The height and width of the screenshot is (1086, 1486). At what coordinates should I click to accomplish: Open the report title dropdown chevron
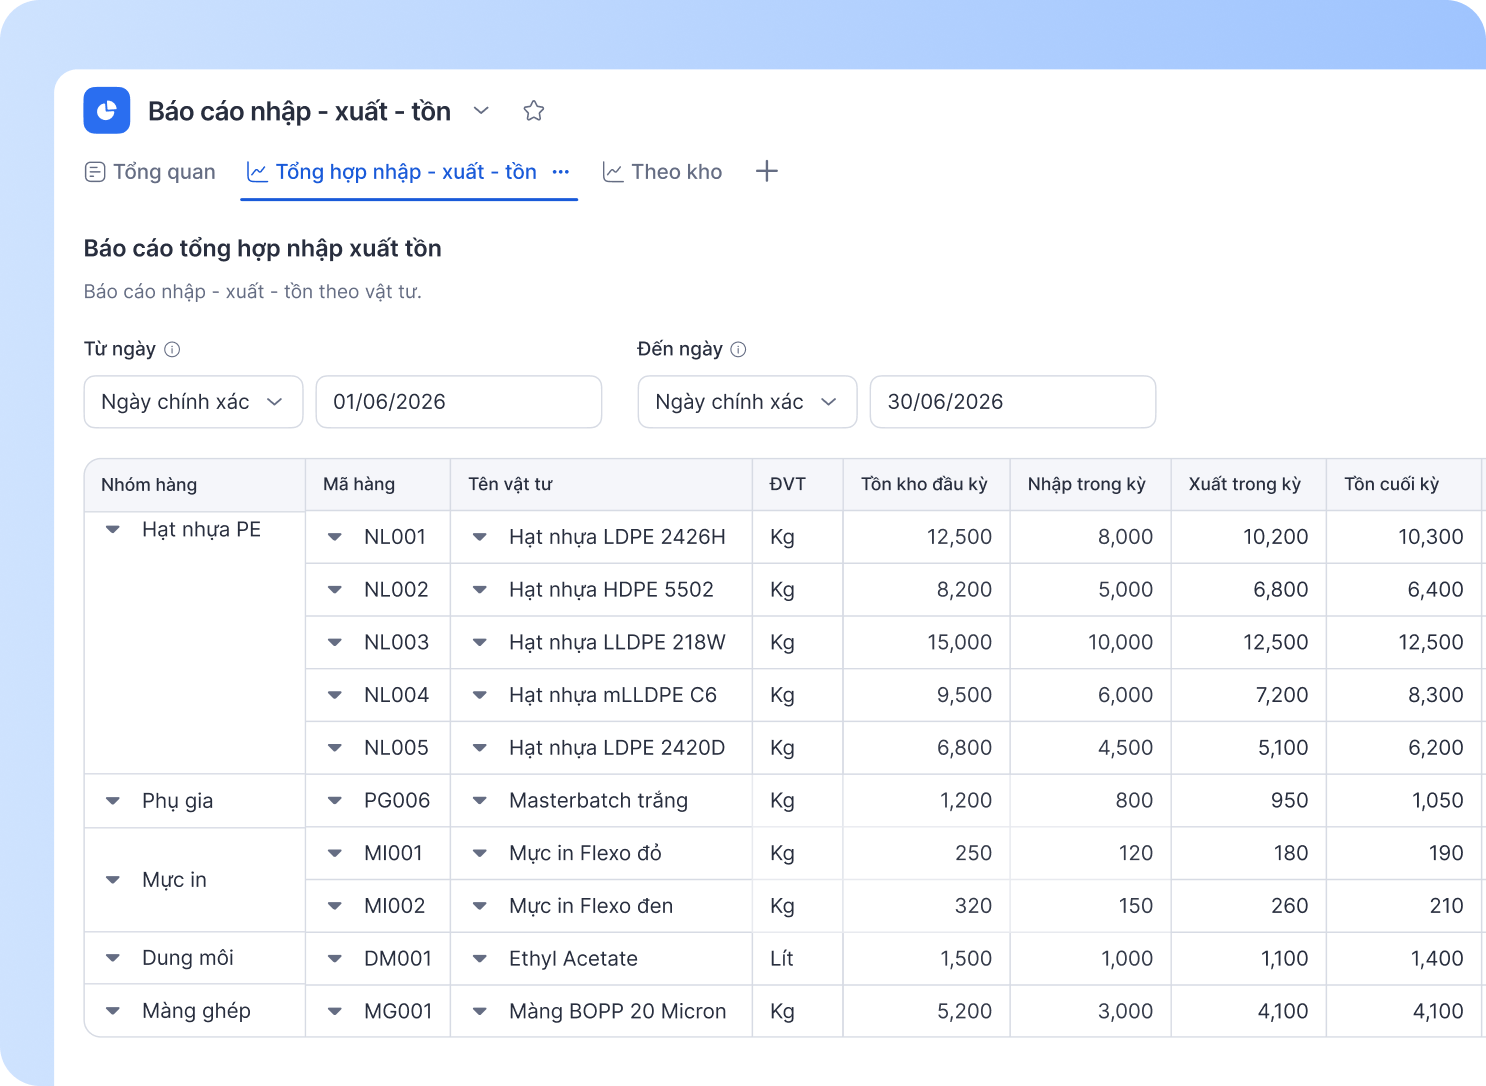point(481,111)
